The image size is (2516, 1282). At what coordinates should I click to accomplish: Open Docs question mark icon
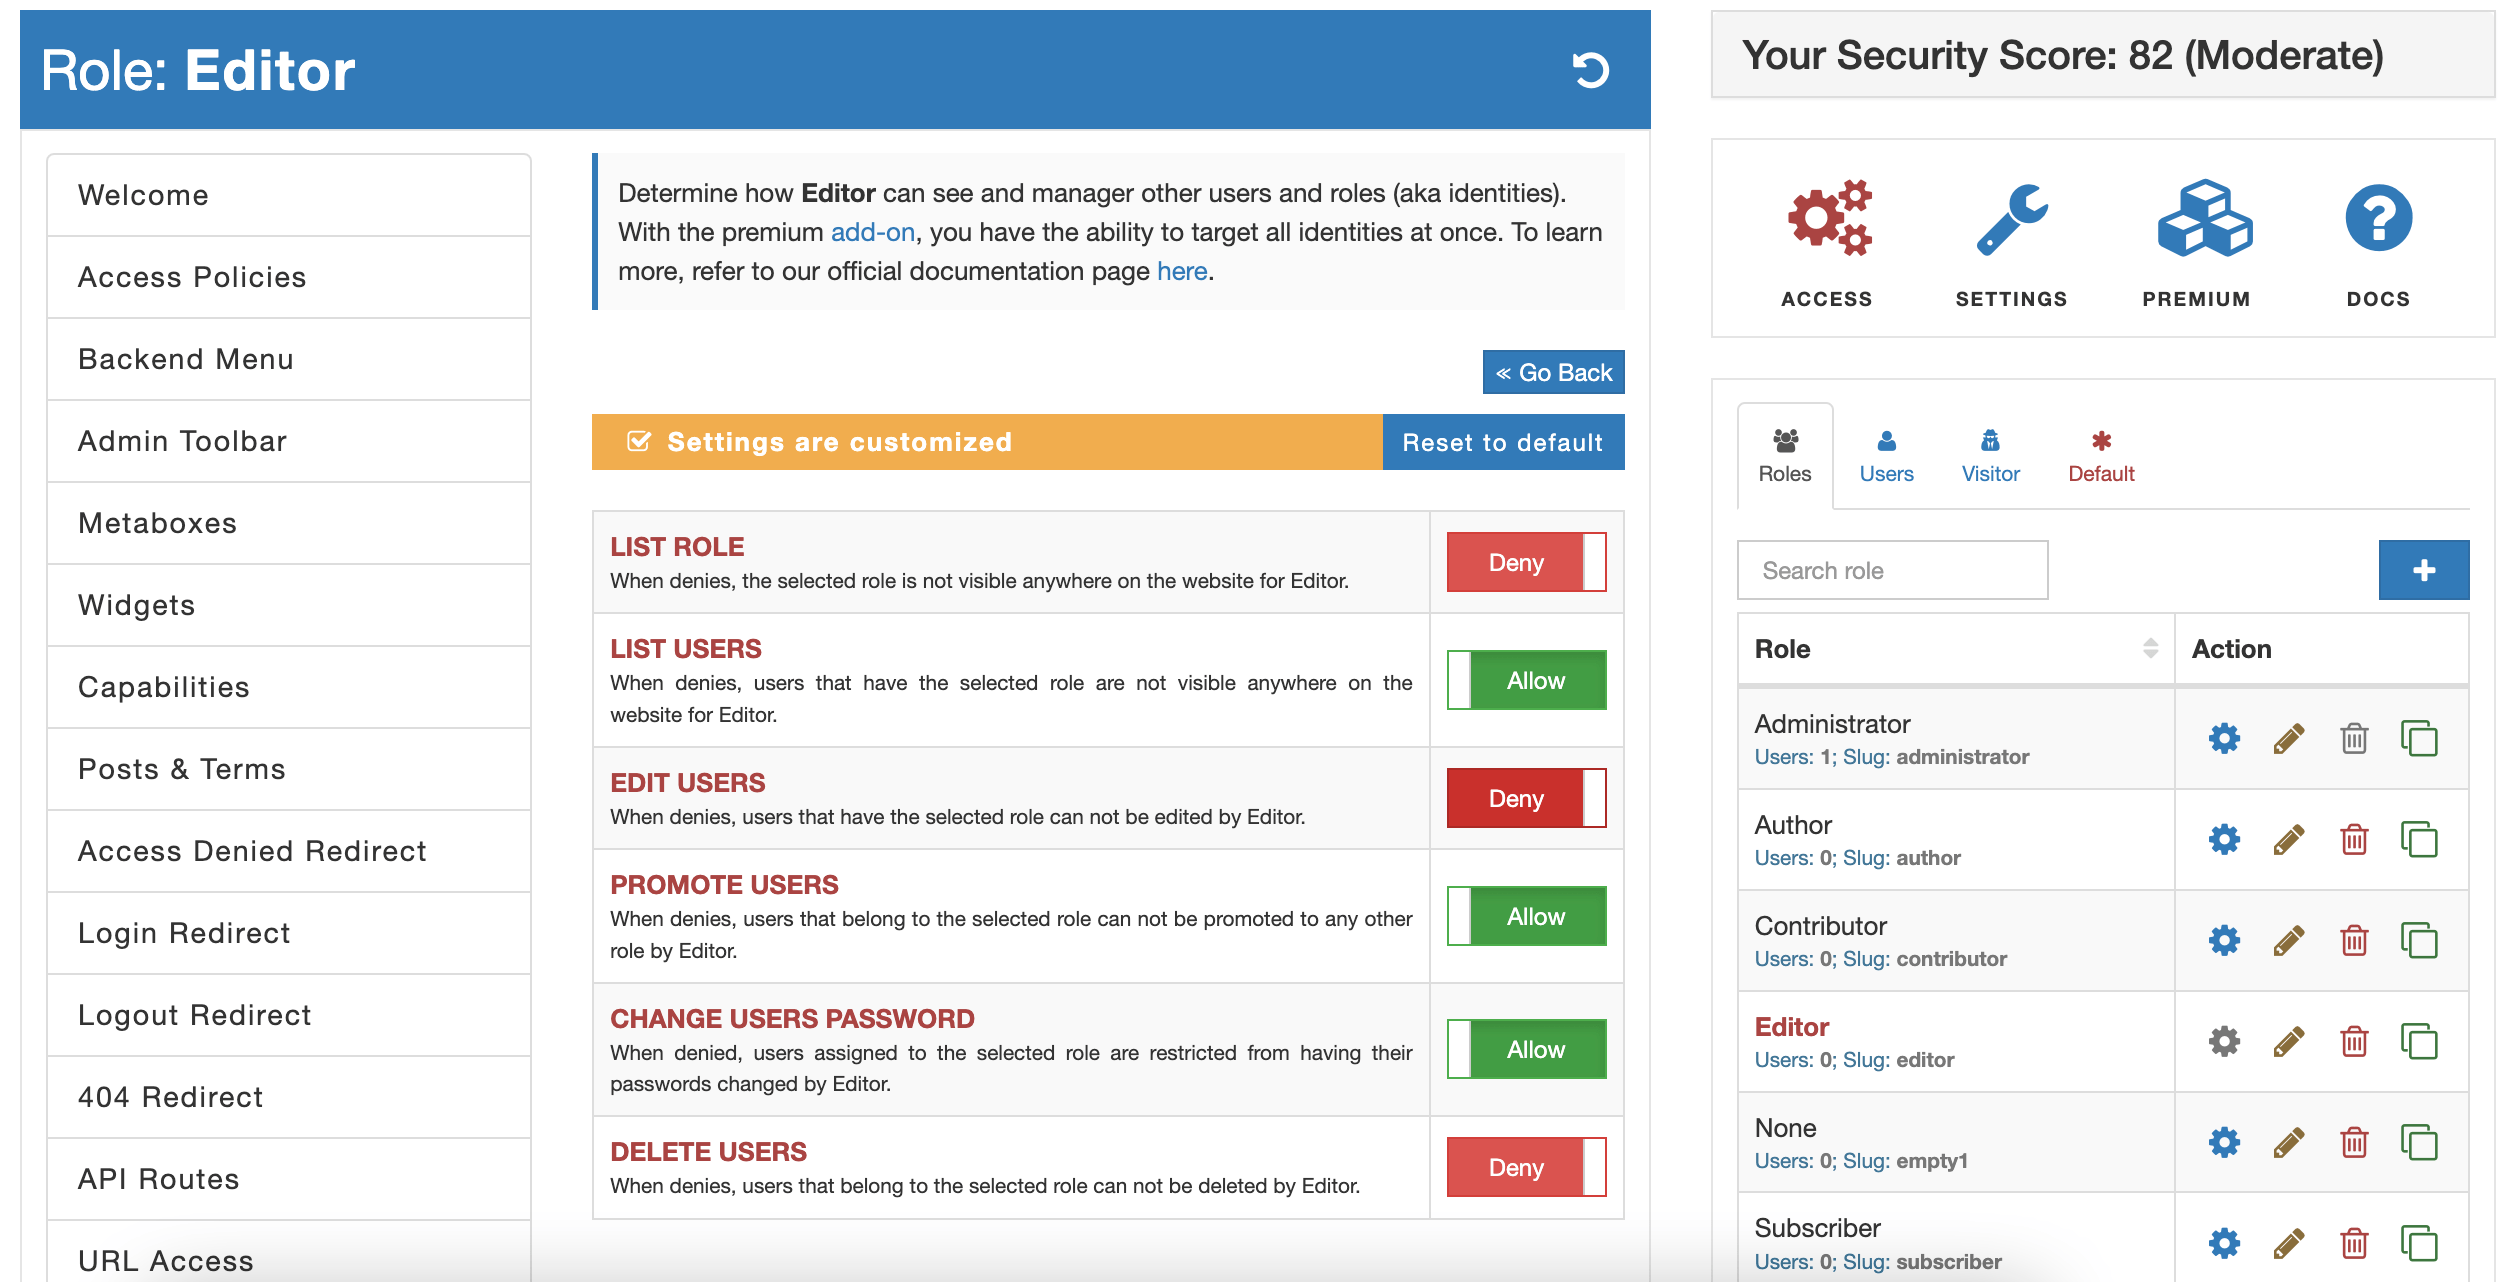(x=2378, y=218)
